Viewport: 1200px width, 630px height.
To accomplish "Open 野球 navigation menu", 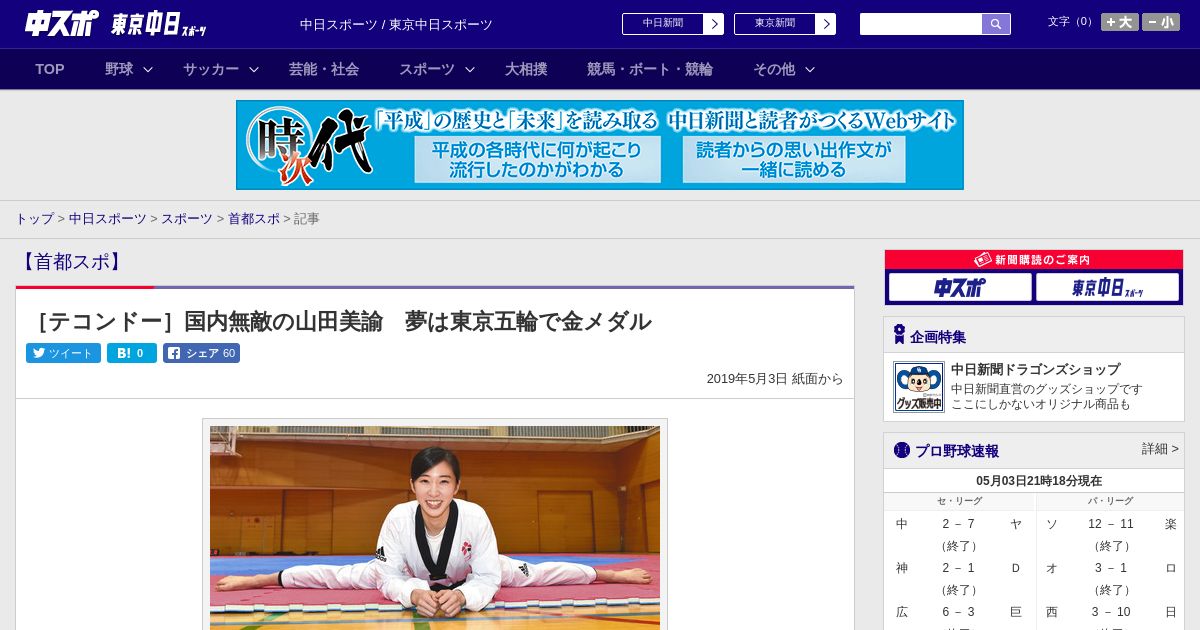I will pyautogui.click(x=119, y=69).
